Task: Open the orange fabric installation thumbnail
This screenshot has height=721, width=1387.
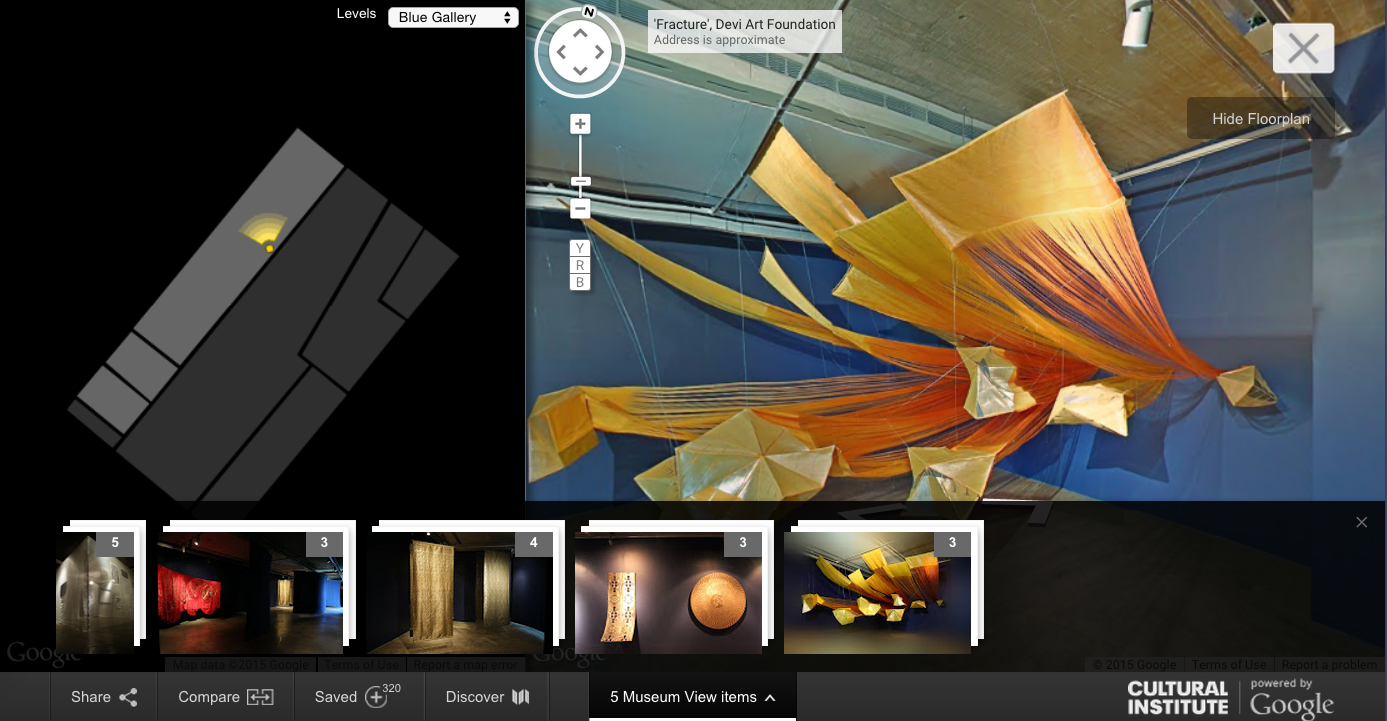Action: coord(877,592)
